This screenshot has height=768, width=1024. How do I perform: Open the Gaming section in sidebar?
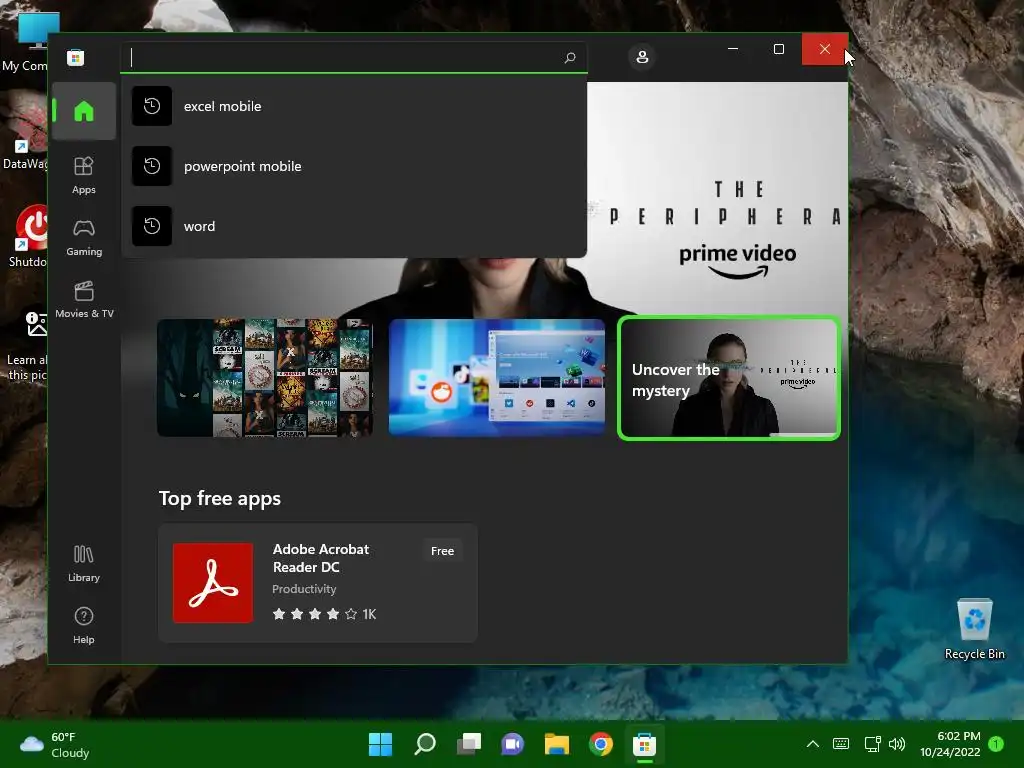84,237
